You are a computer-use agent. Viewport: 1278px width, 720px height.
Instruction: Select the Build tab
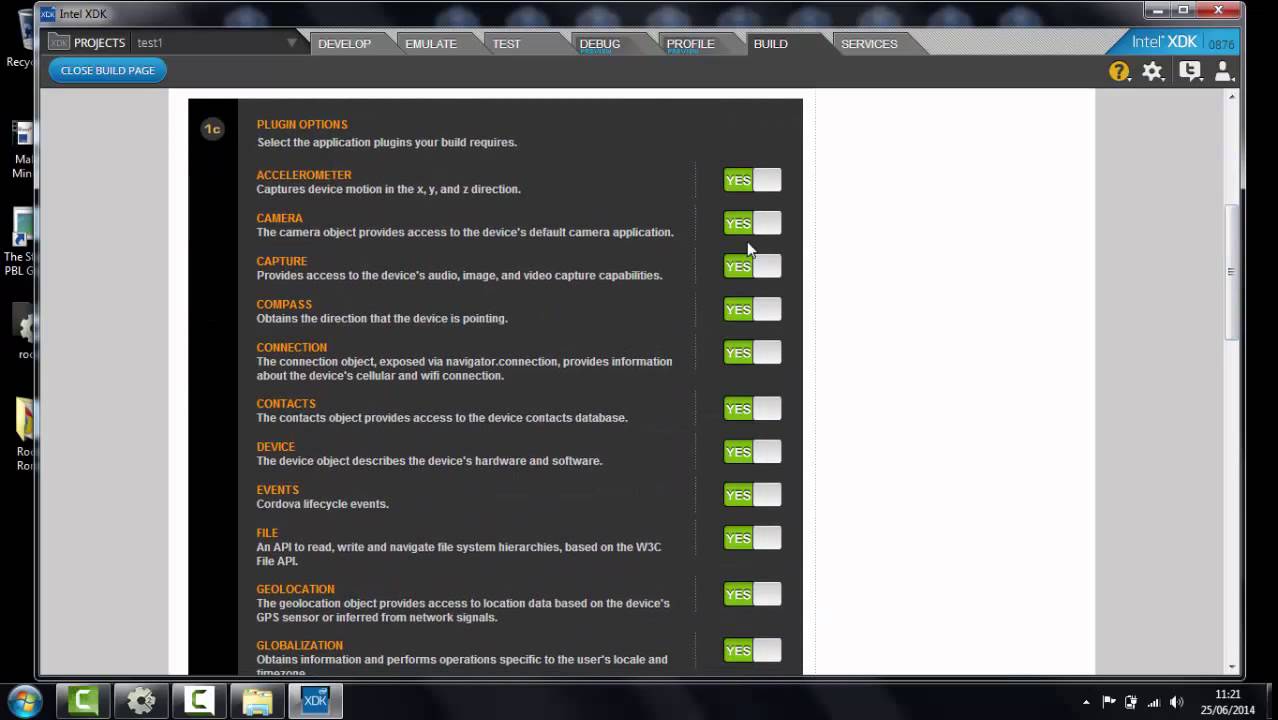(770, 44)
